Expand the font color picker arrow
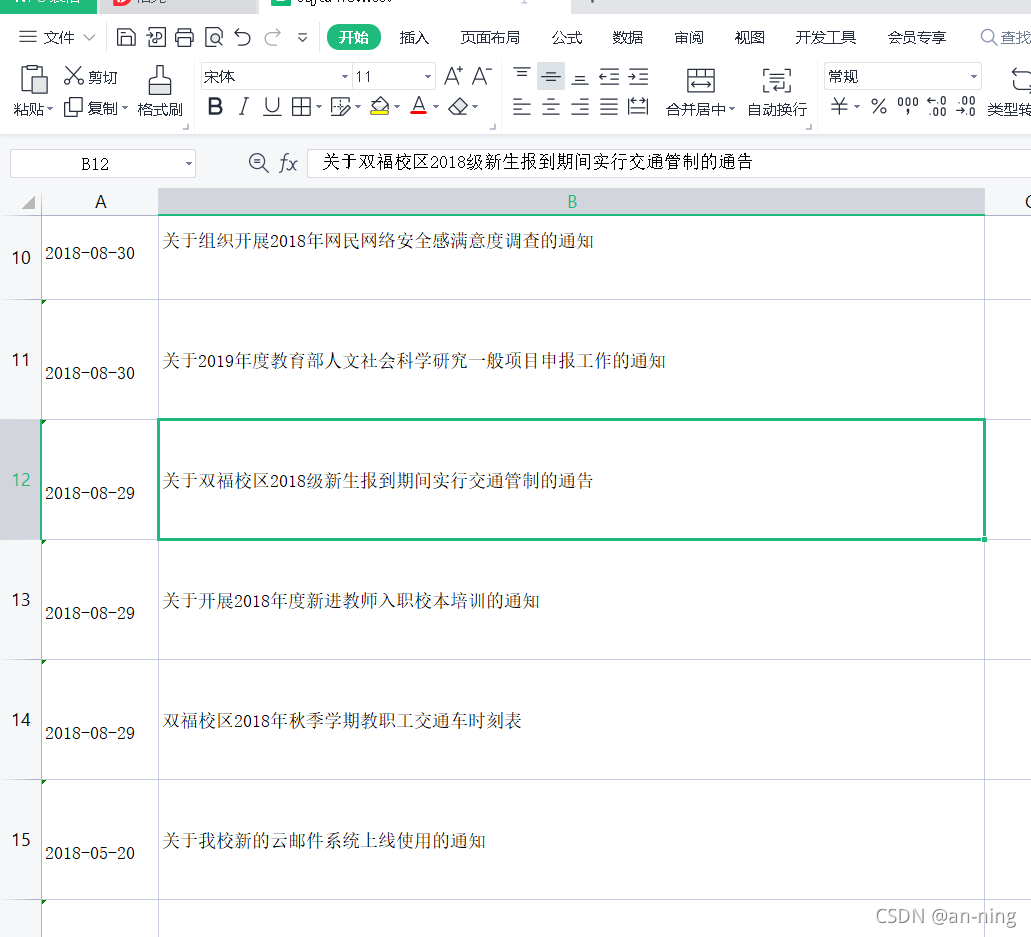Screen dimensions: 1031x937 435,107
